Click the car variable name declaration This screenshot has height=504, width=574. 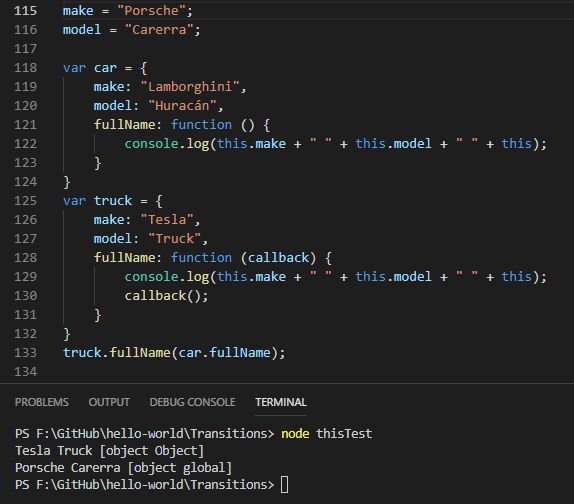pos(105,68)
